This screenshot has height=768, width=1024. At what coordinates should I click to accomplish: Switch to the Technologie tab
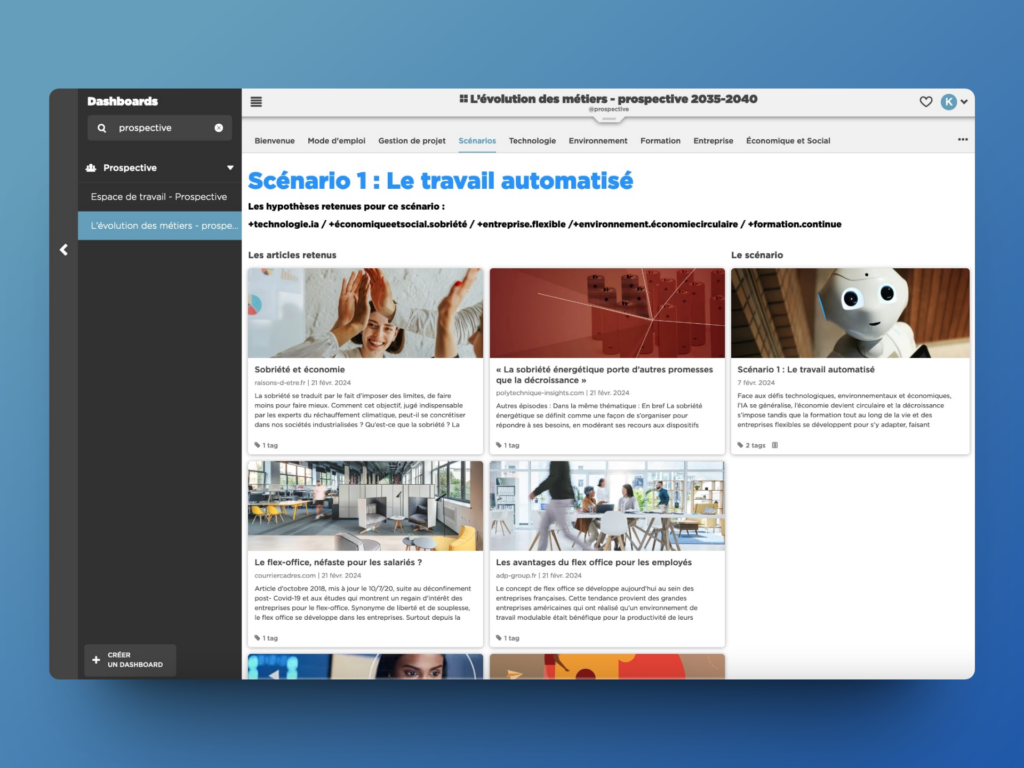532,141
